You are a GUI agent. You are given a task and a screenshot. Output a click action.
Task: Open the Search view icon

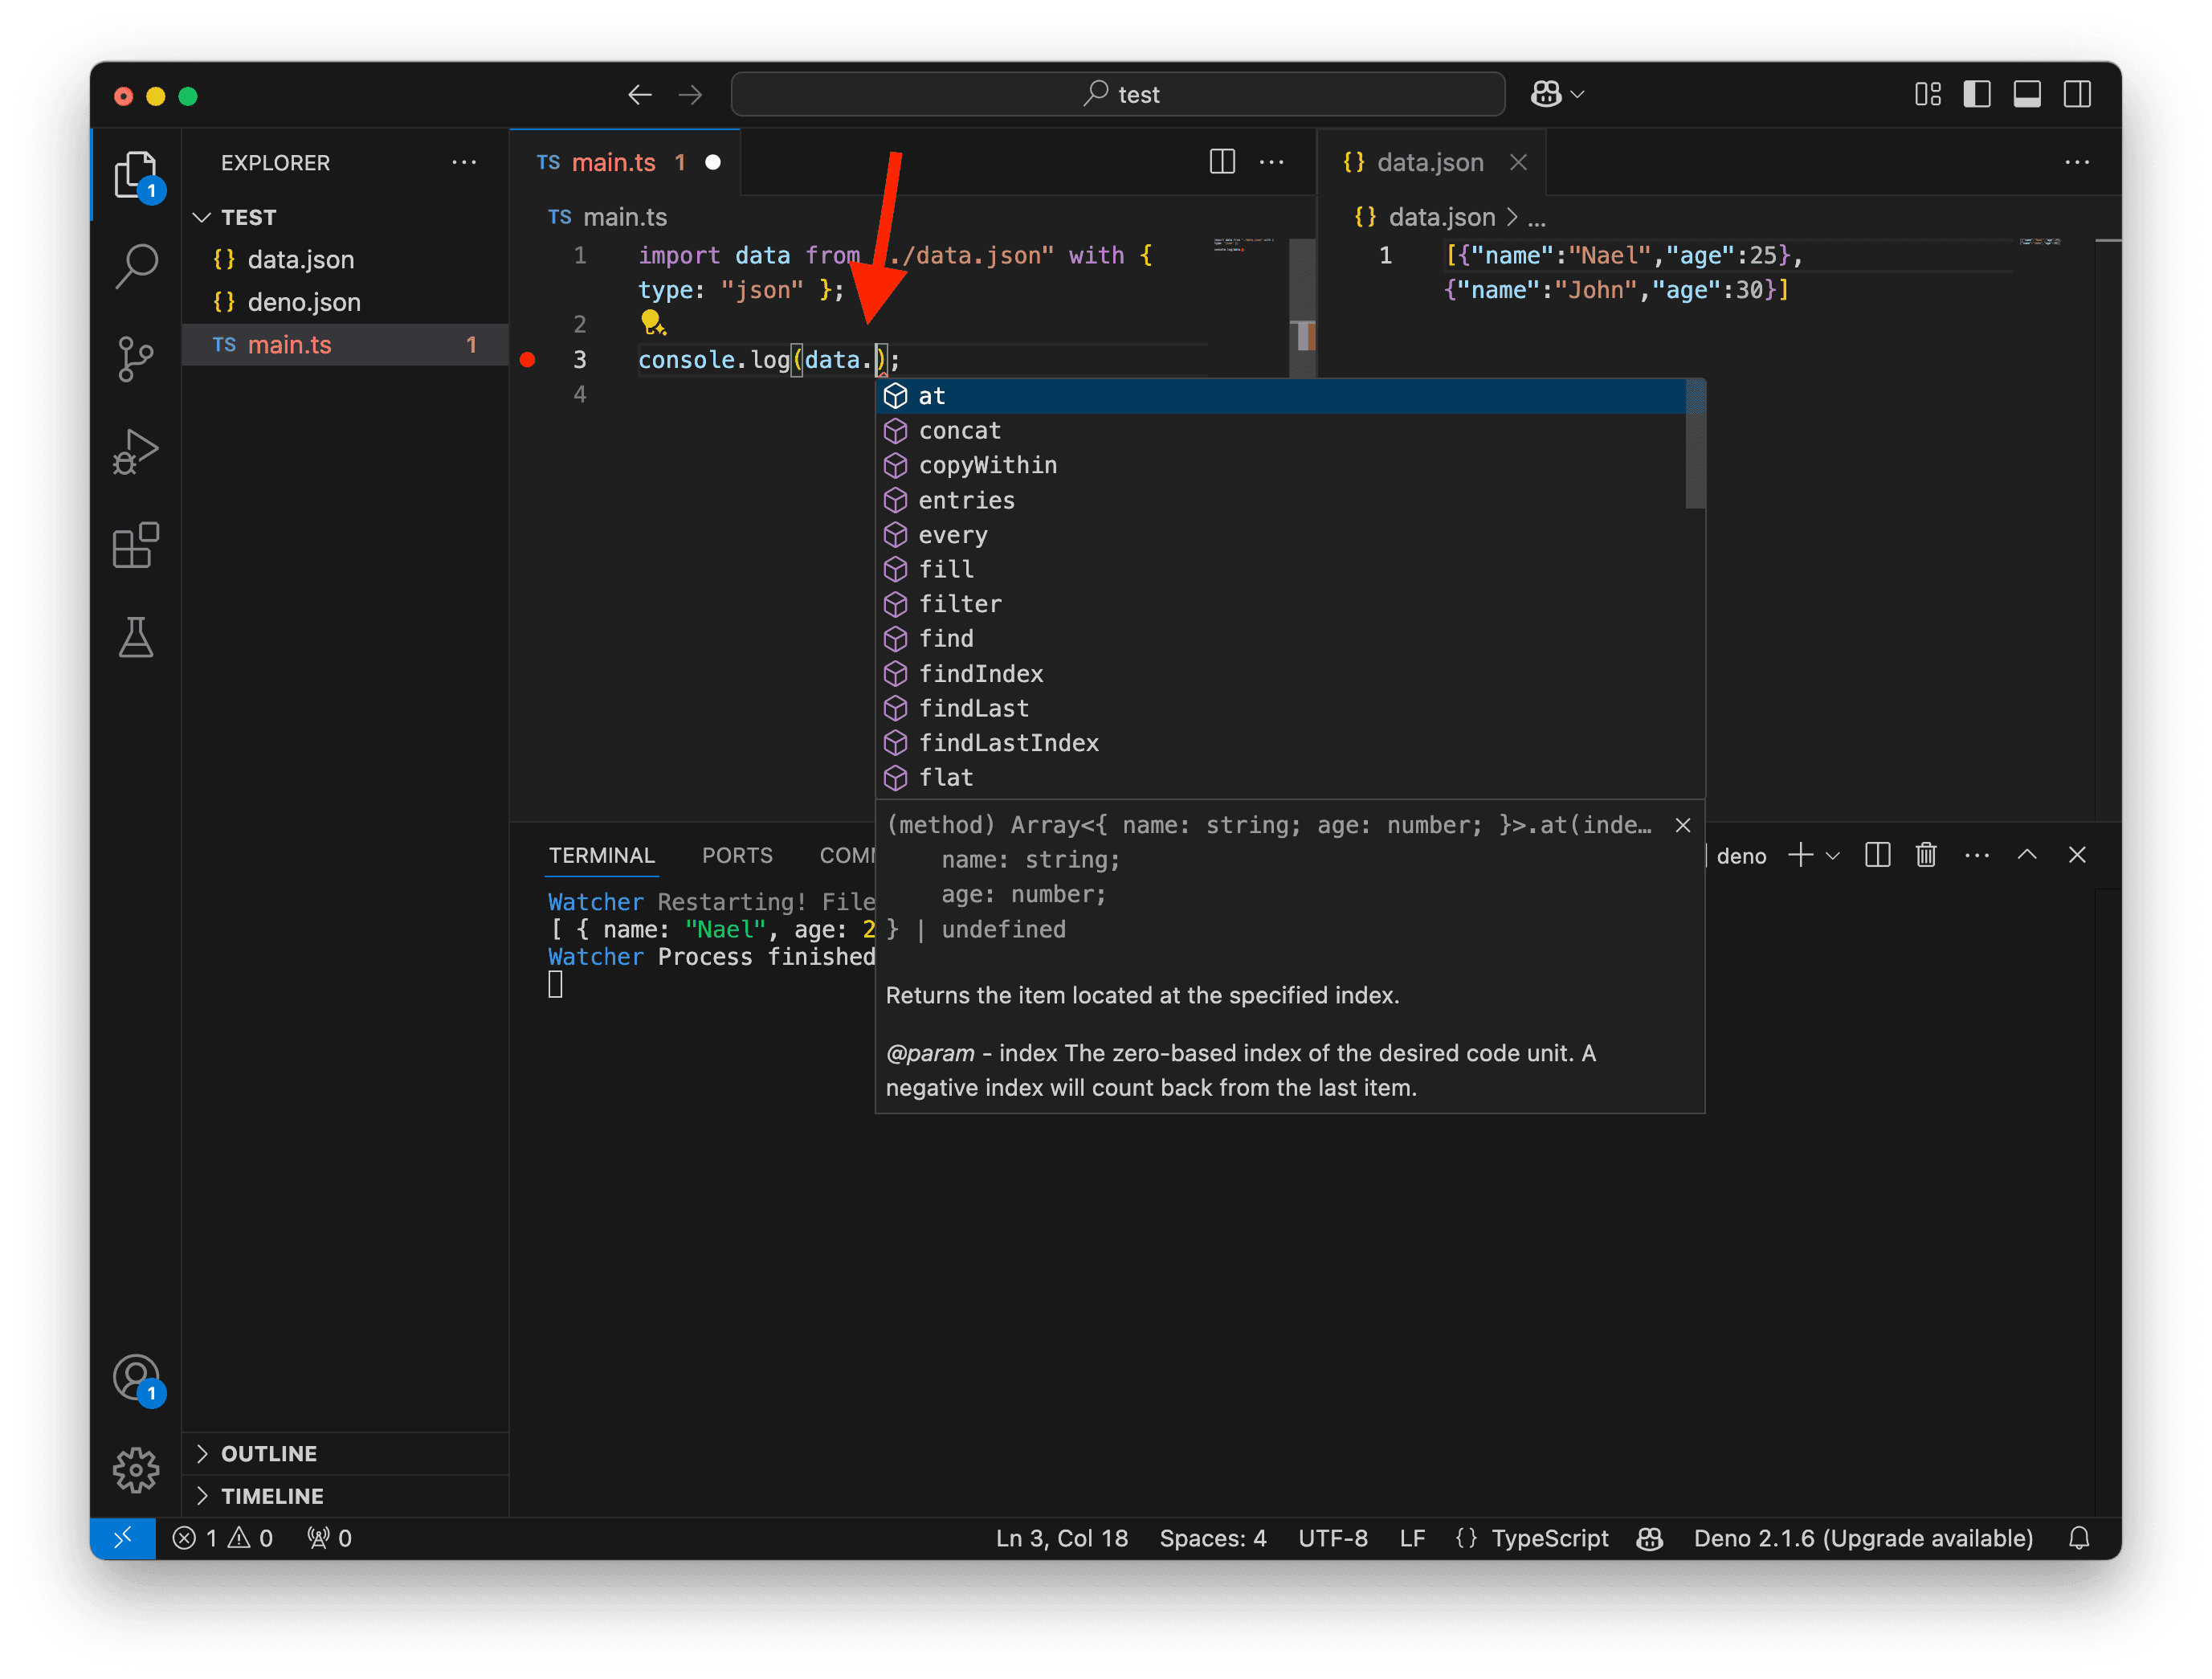click(x=136, y=266)
